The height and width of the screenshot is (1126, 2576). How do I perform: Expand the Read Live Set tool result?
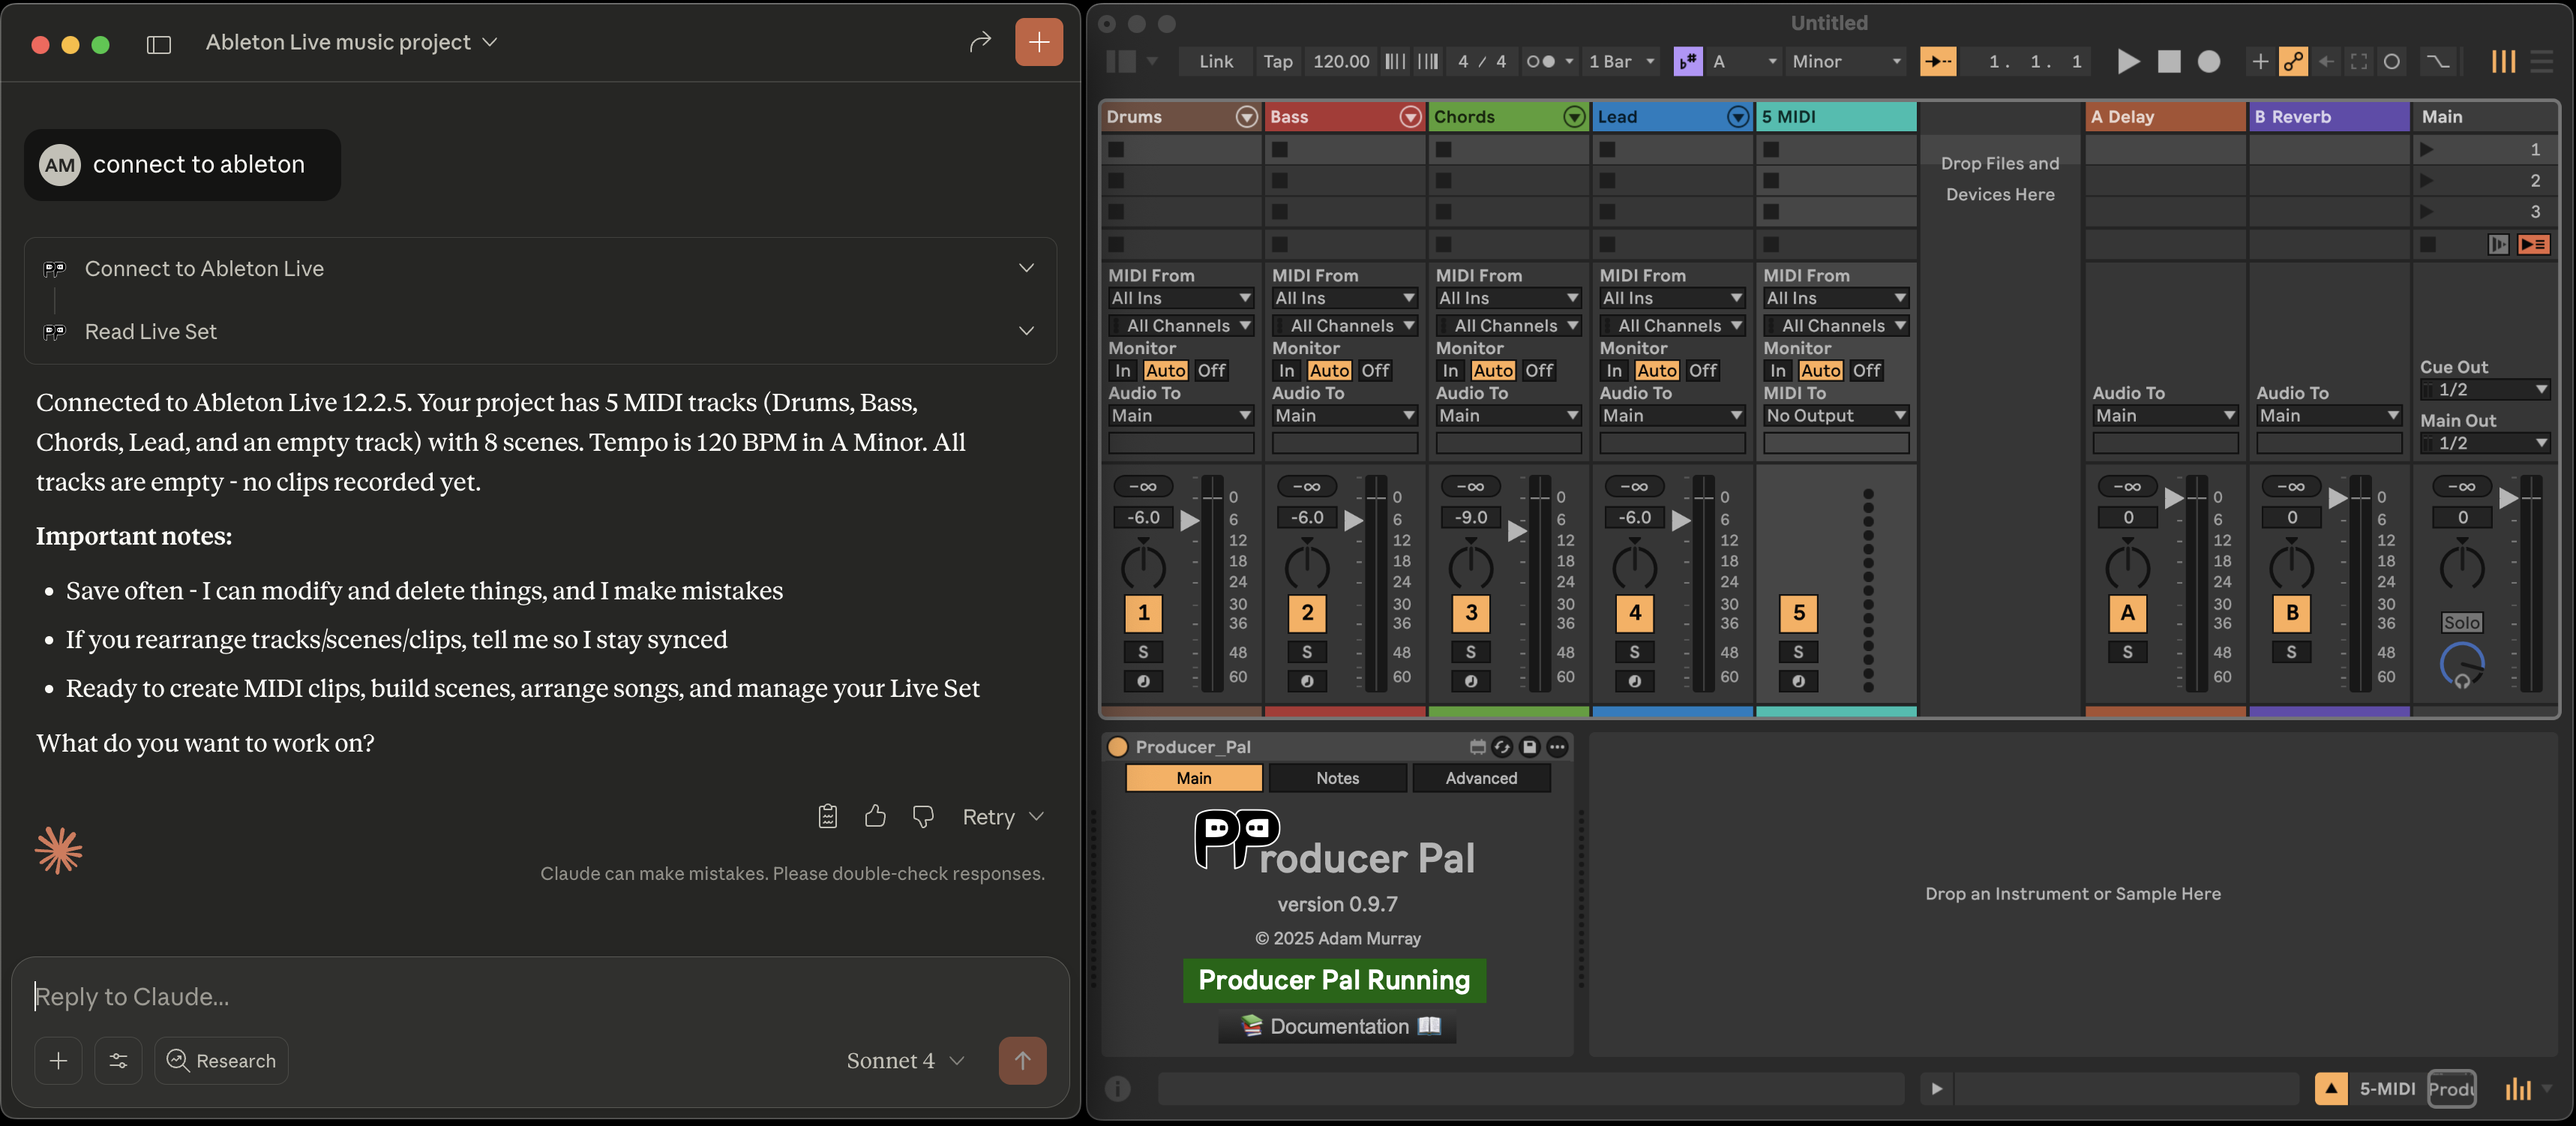point(1026,331)
